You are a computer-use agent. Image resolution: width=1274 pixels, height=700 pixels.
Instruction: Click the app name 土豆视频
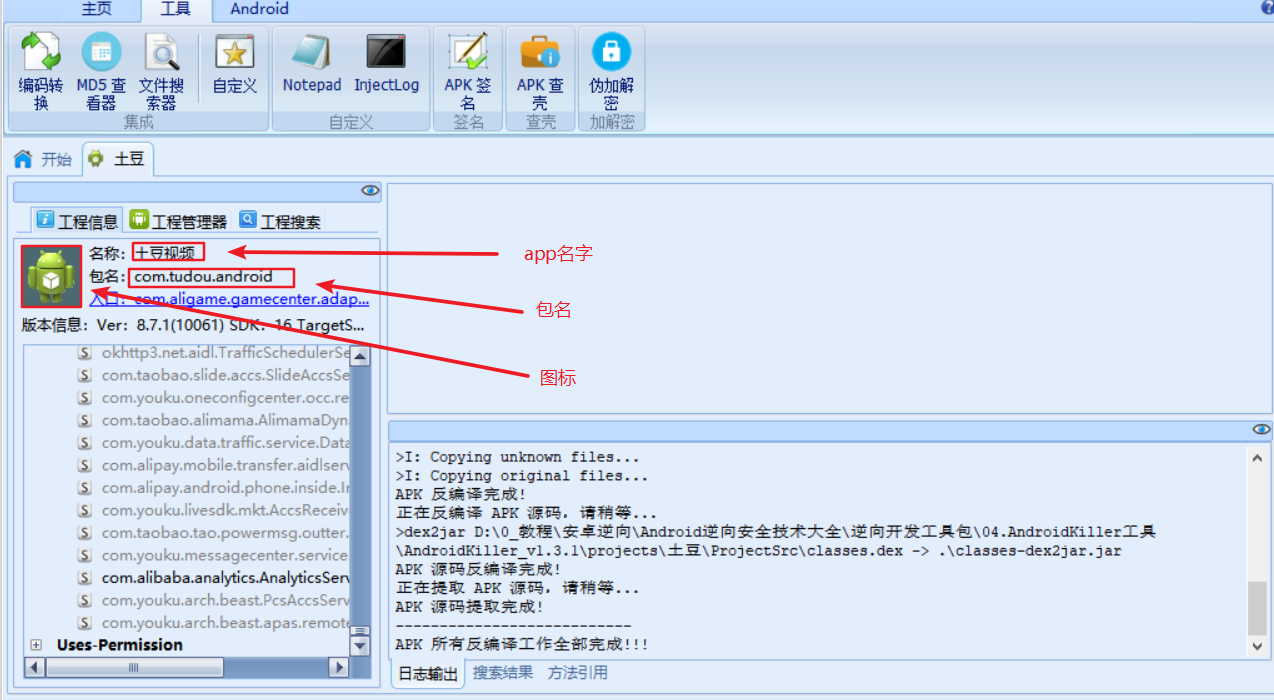point(165,253)
